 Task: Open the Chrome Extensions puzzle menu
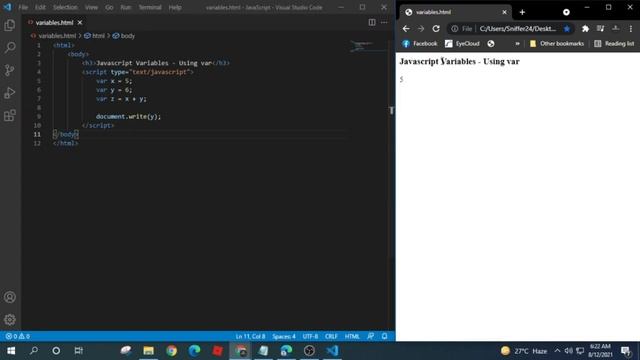click(x=585, y=29)
